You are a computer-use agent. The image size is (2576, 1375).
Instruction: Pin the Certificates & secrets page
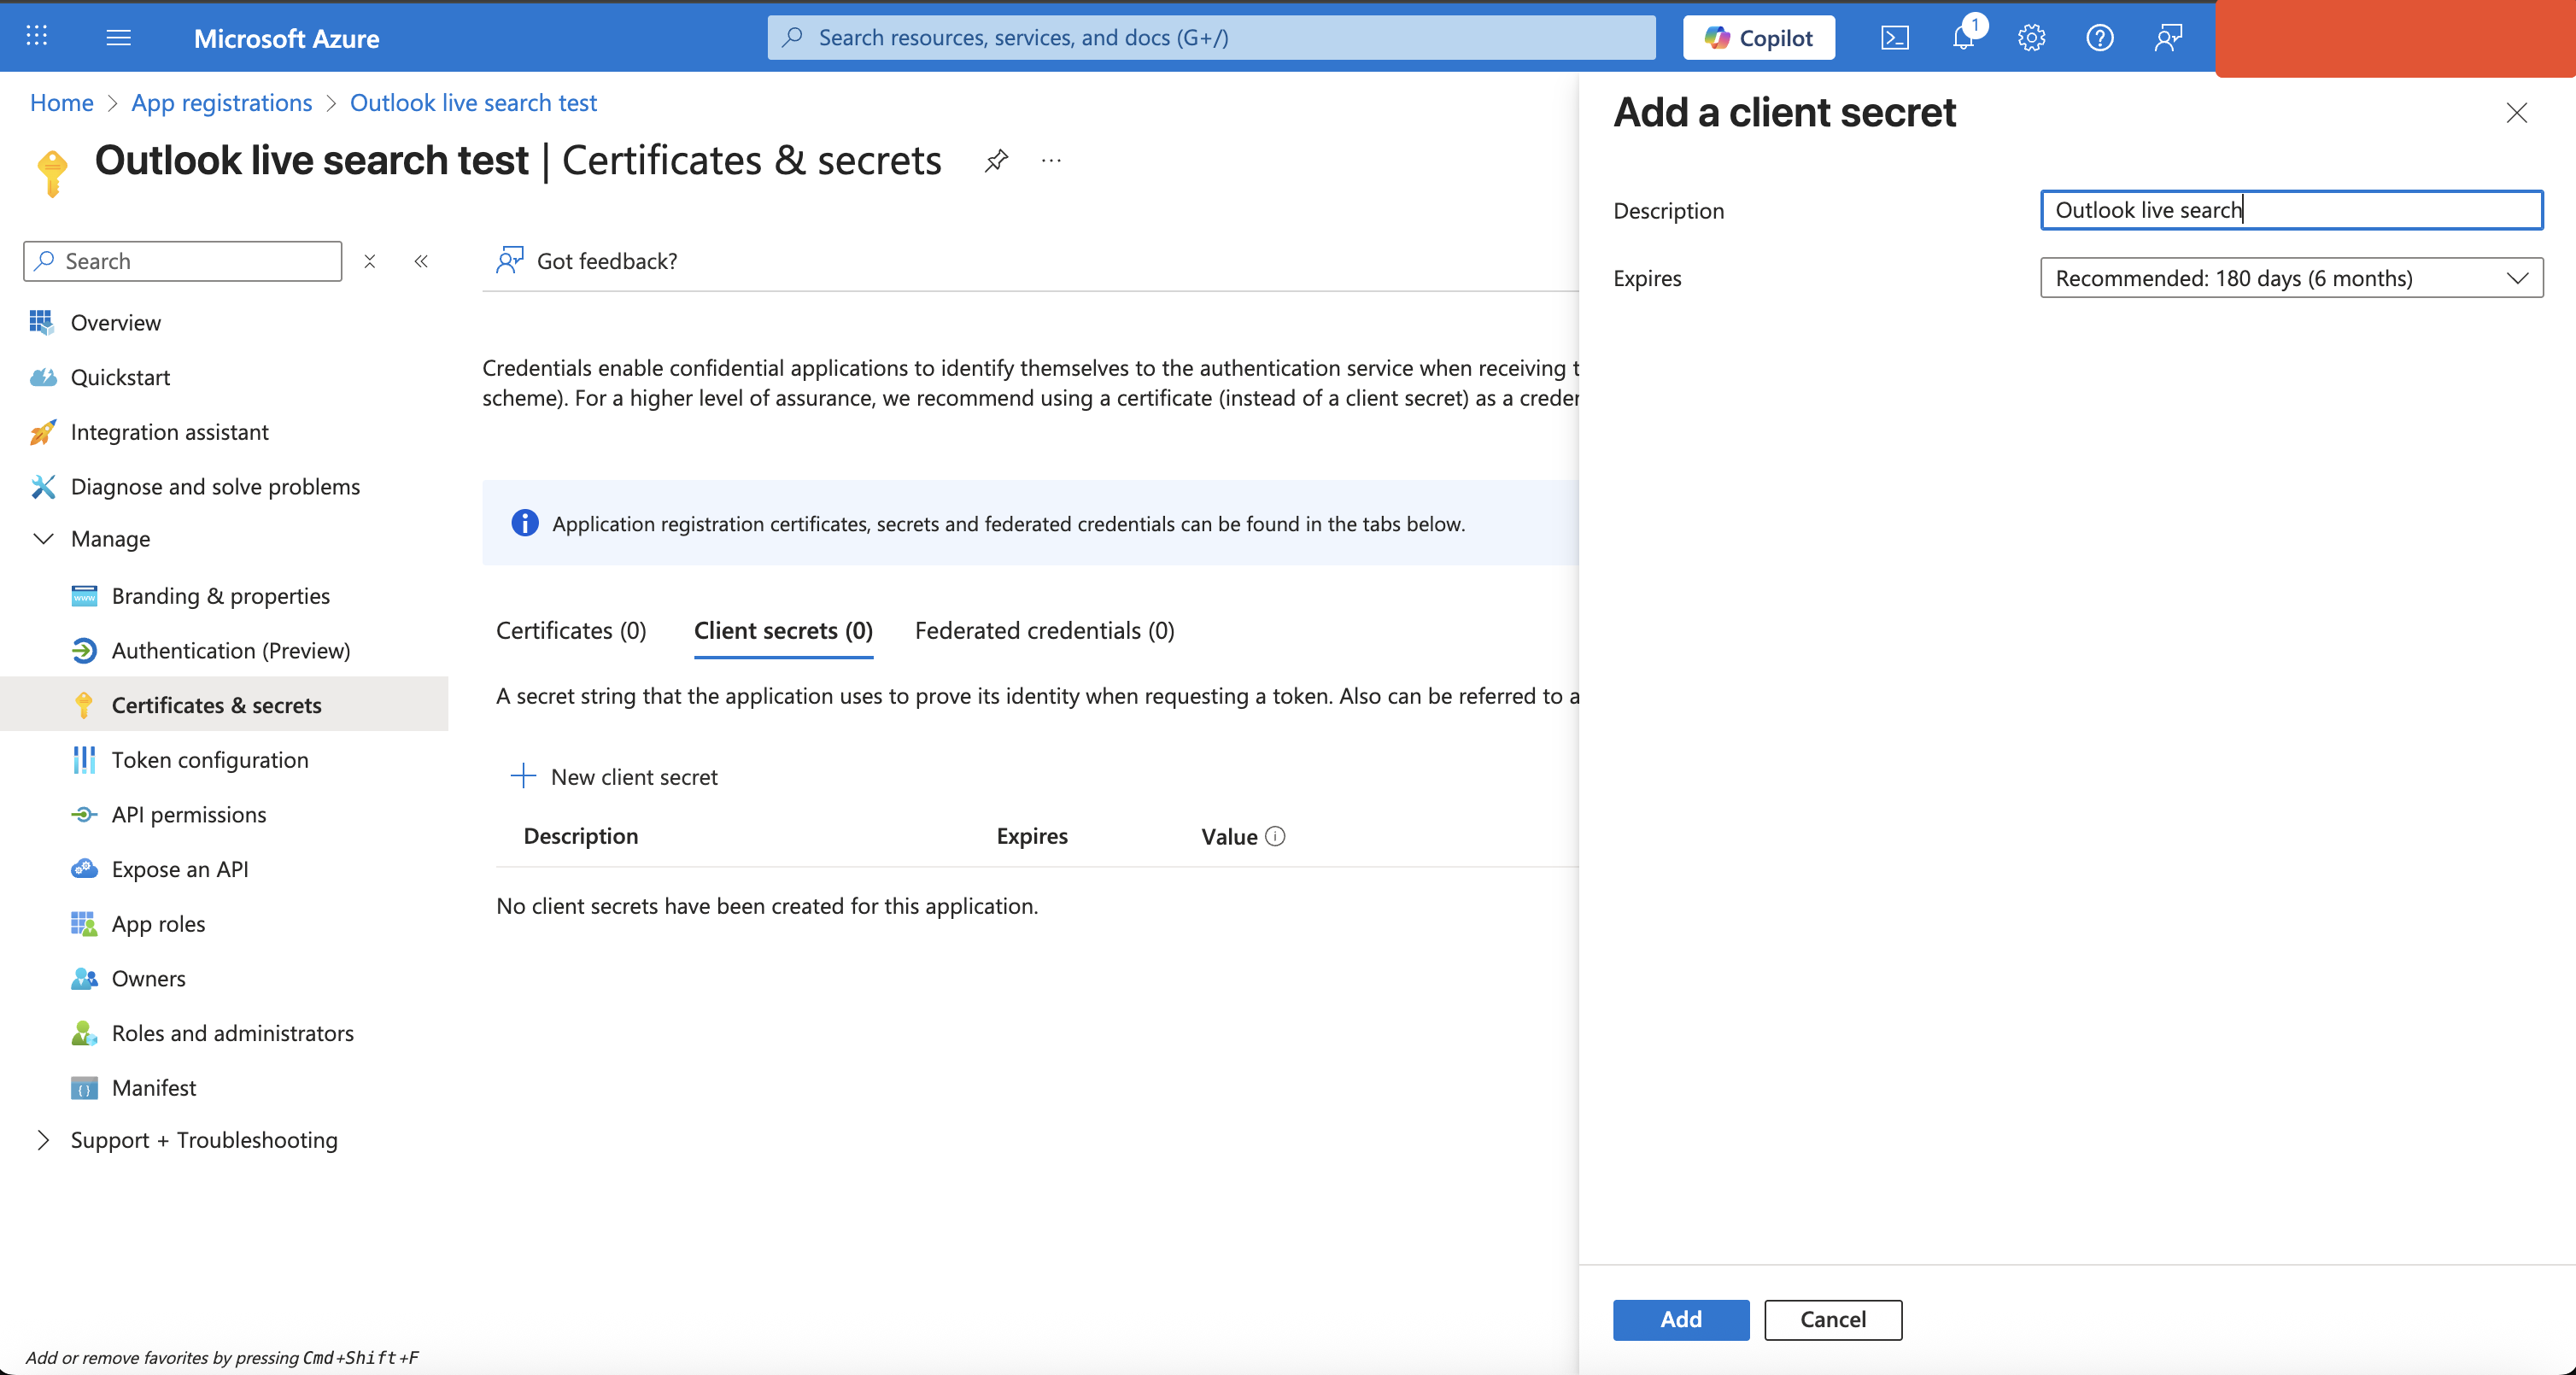coord(996,160)
